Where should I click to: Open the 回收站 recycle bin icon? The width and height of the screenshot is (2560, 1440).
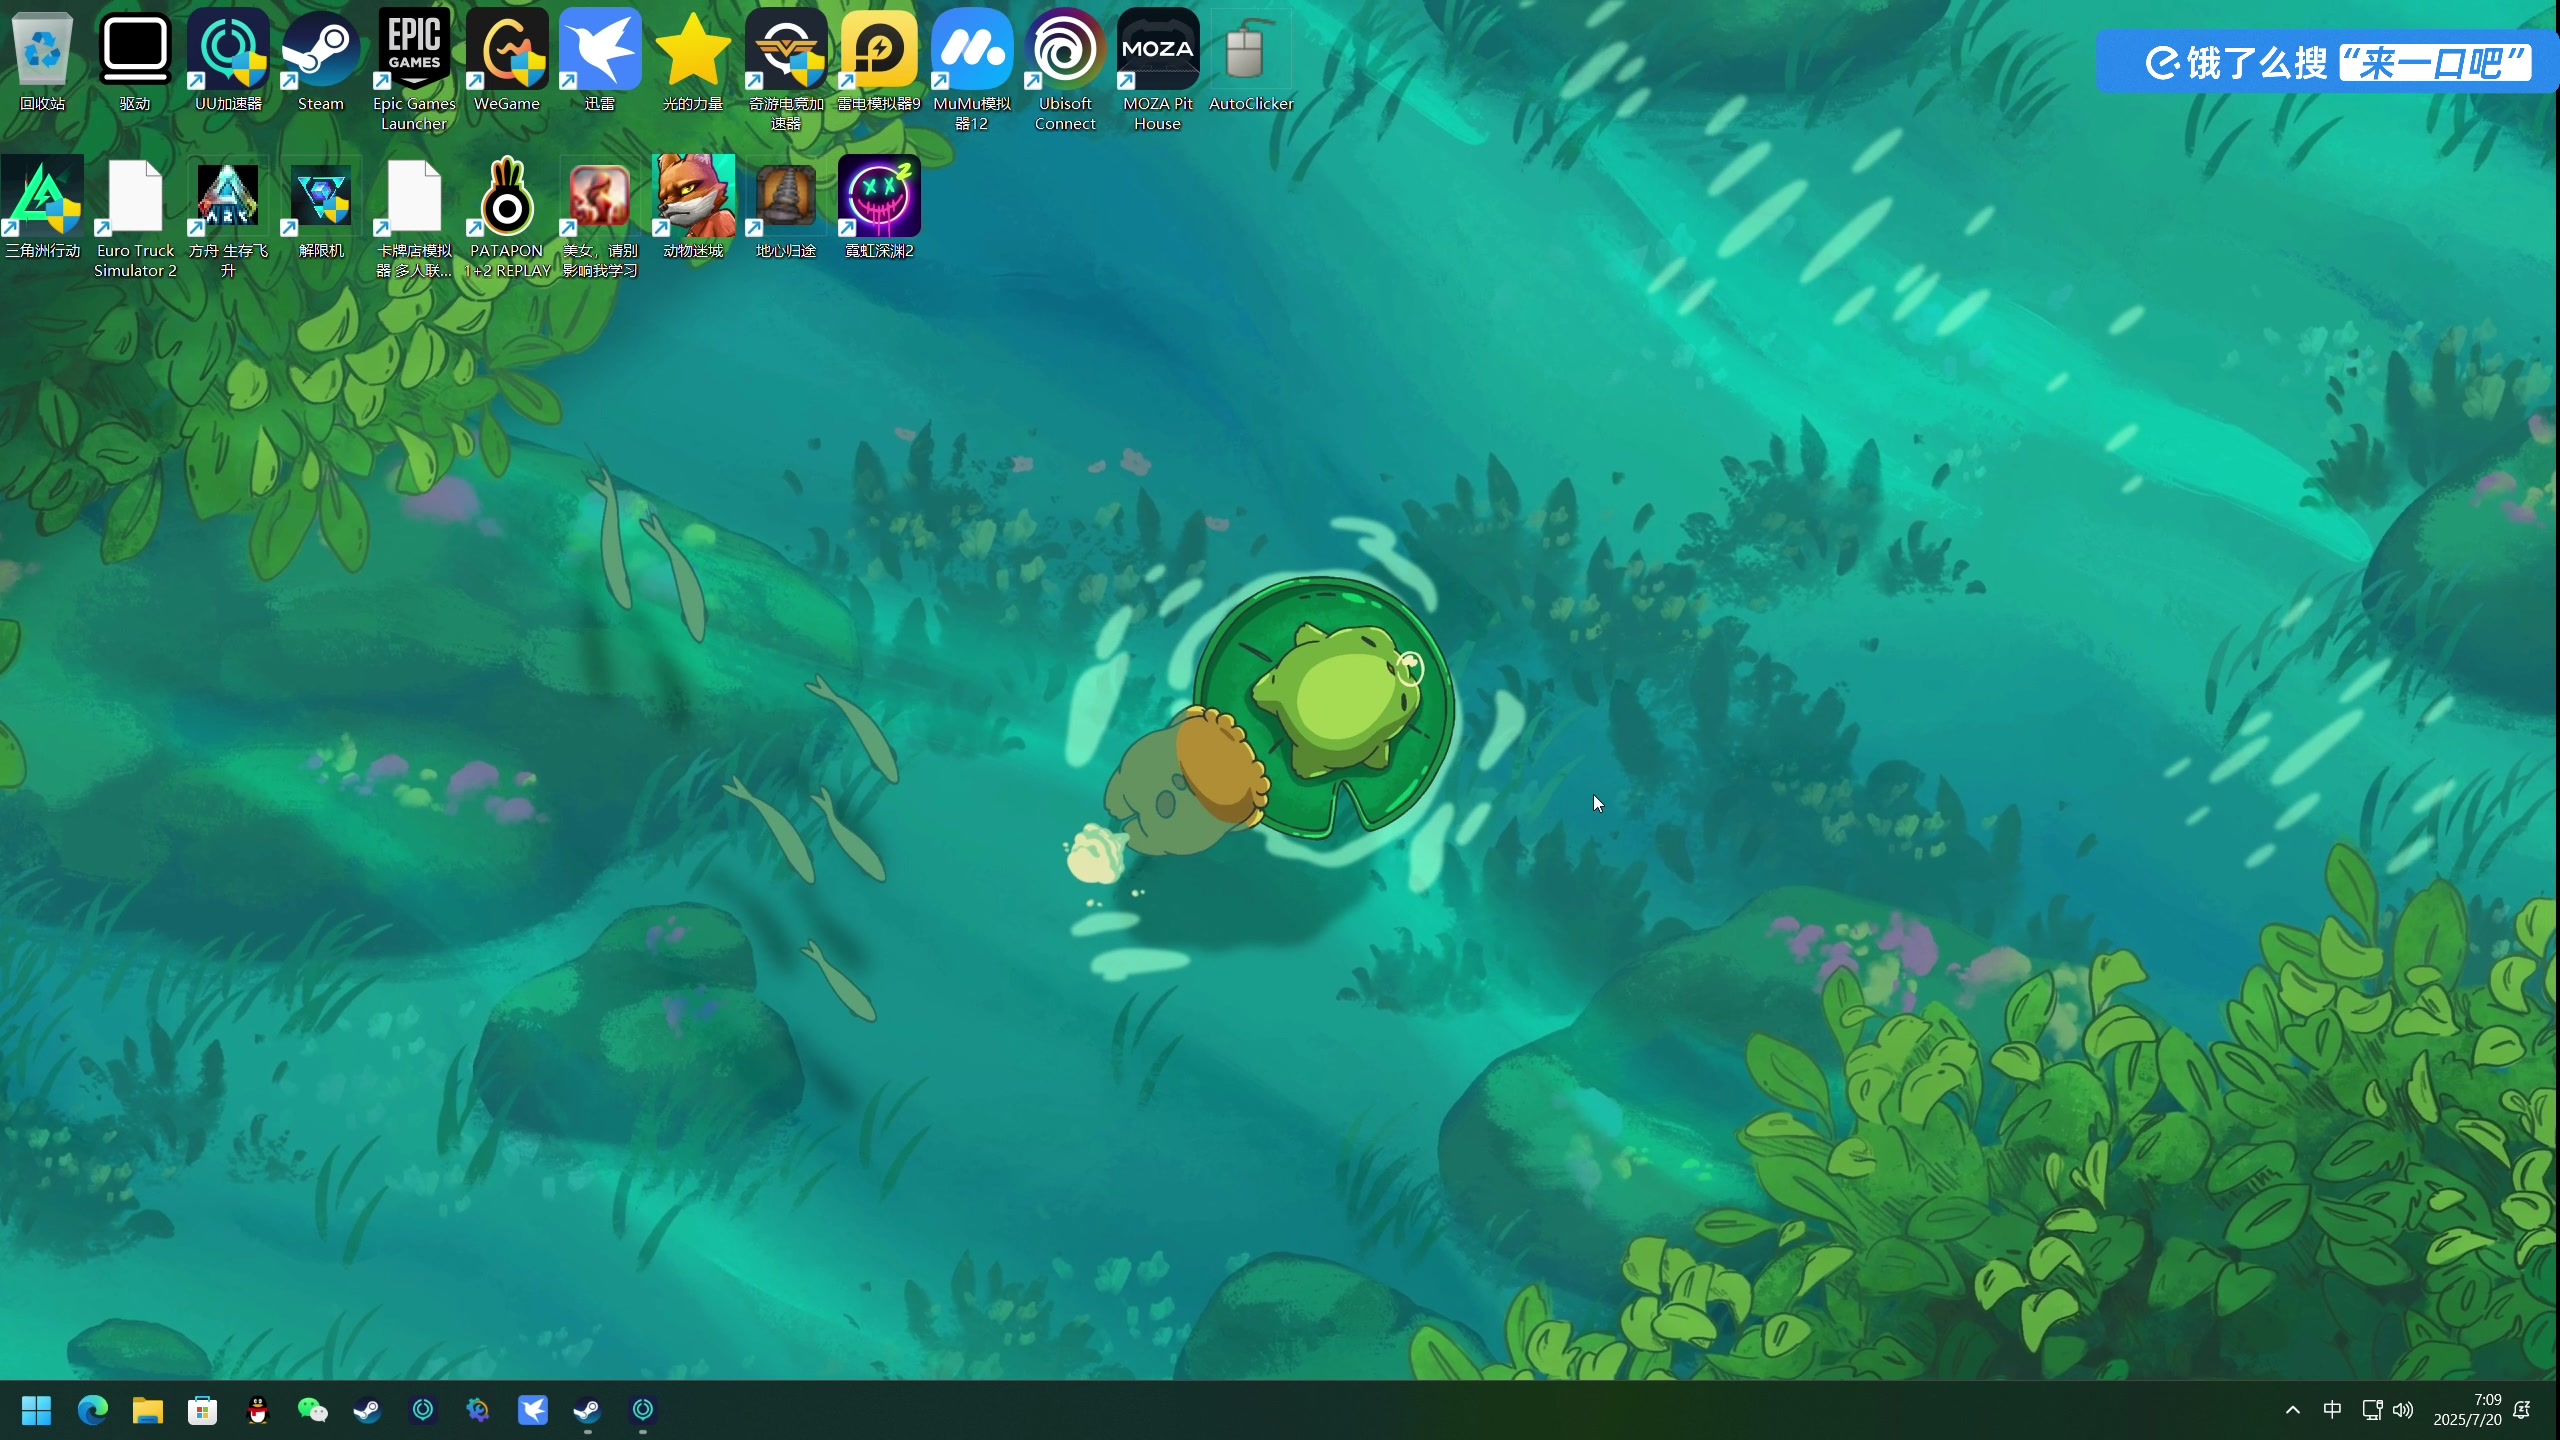42,62
